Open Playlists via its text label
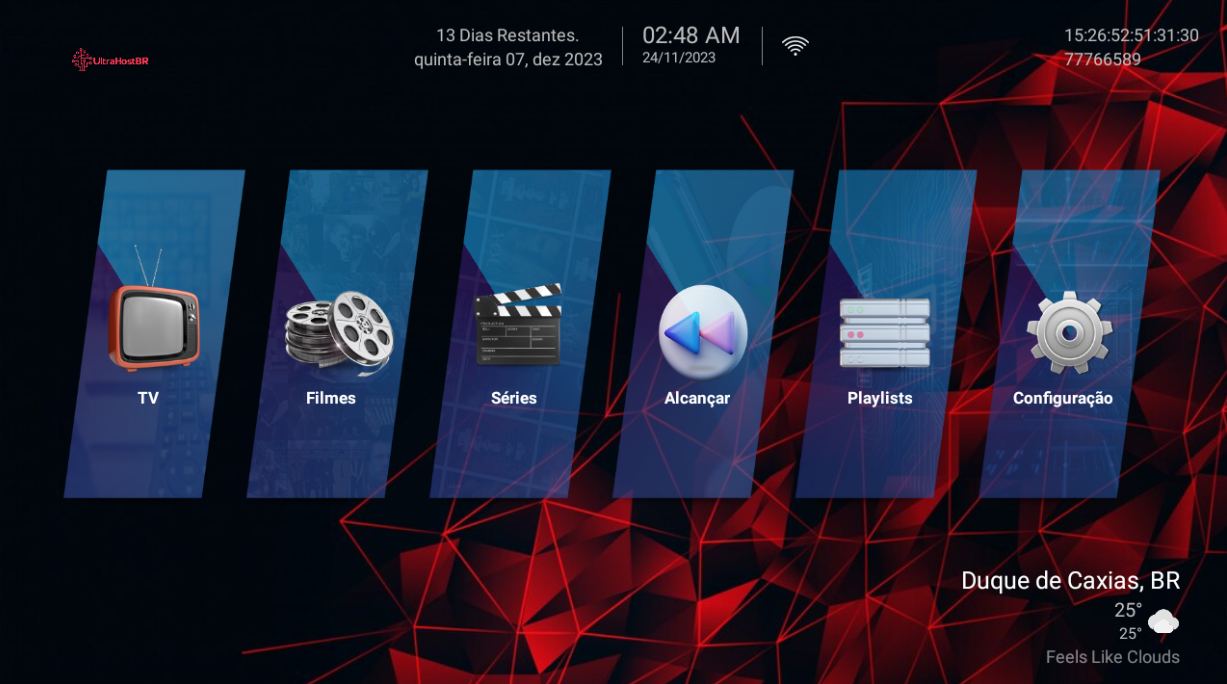 [880, 398]
